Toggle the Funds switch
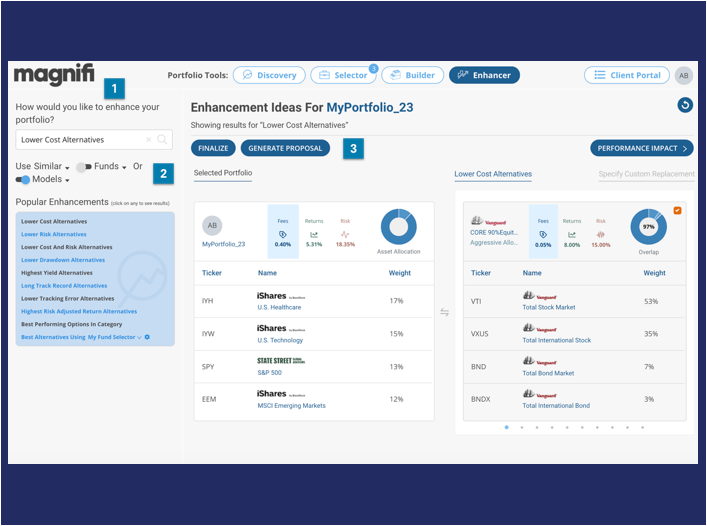 click(x=84, y=167)
